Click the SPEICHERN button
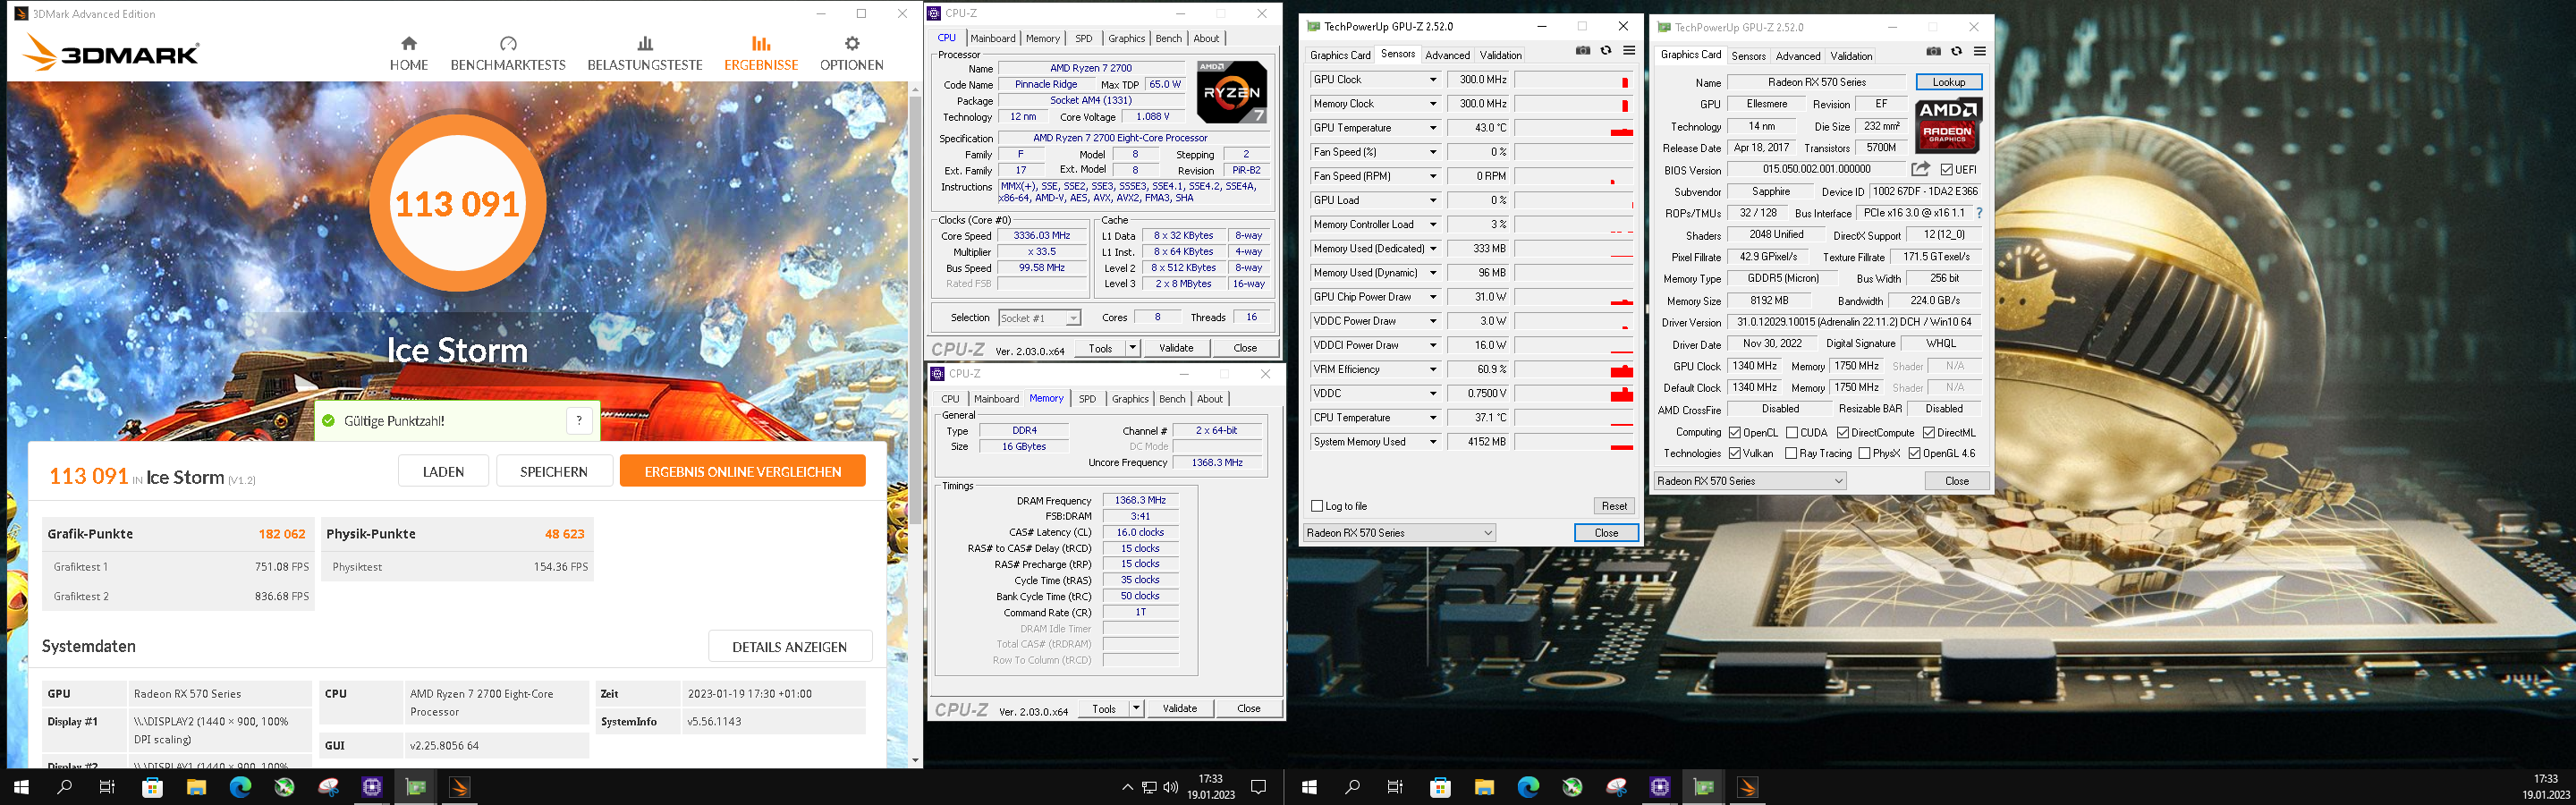The image size is (2576, 805). coord(554,471)
